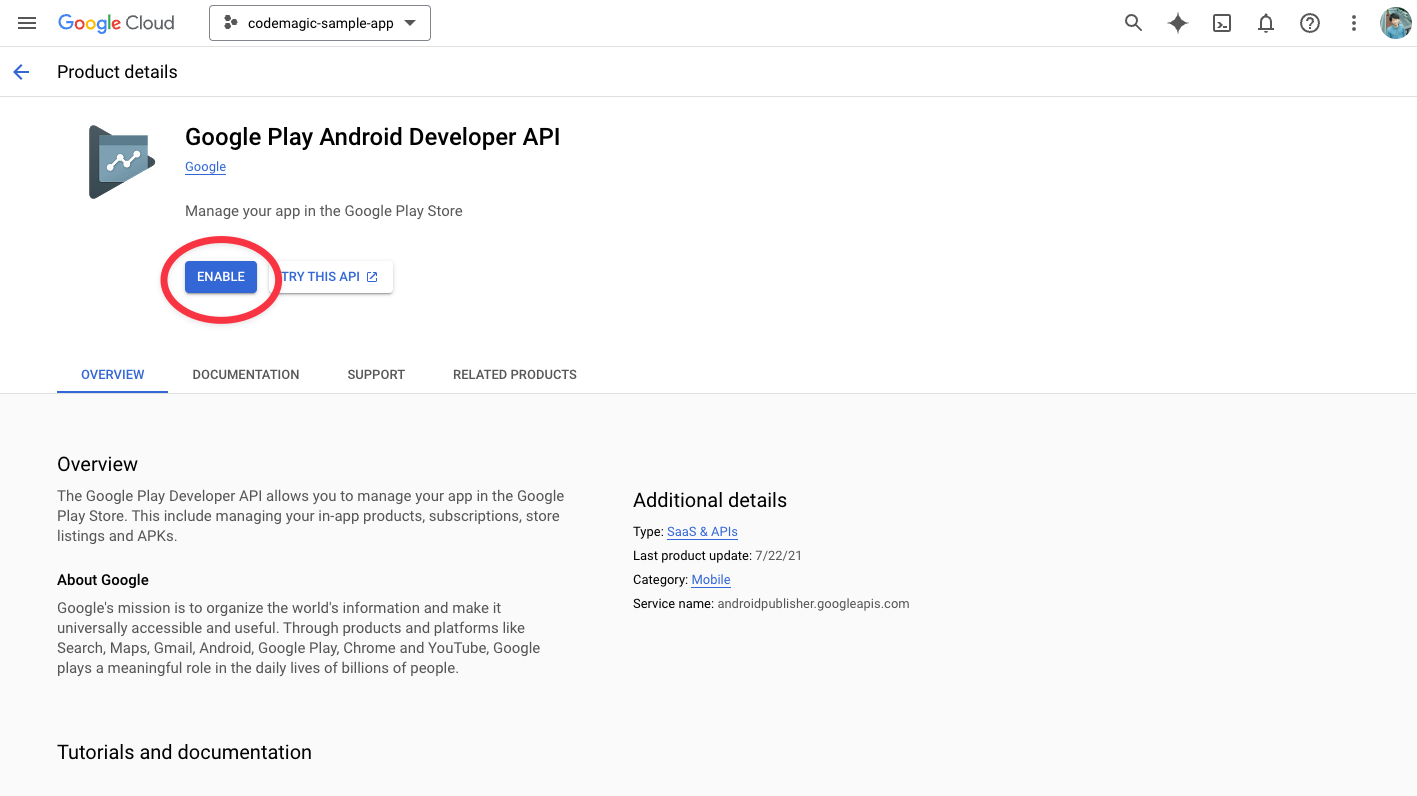Click the About Google subheading

(x=103, y=580)
